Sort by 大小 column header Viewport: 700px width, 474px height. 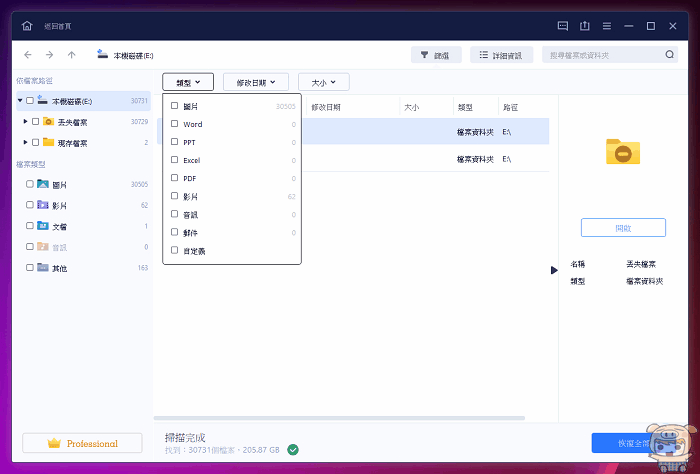pos(411,107)
